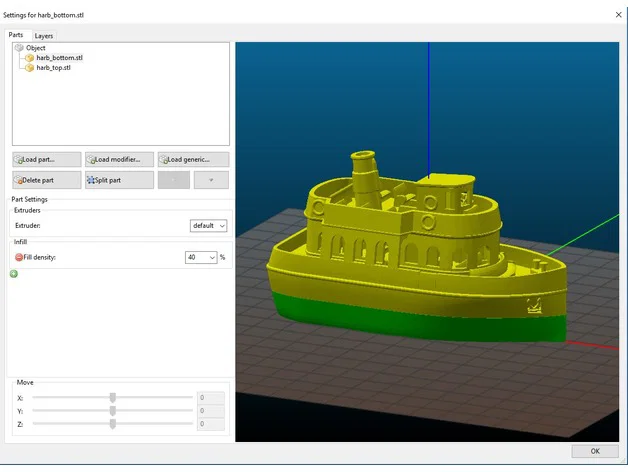Click the Y move value field

pos(211,411)
